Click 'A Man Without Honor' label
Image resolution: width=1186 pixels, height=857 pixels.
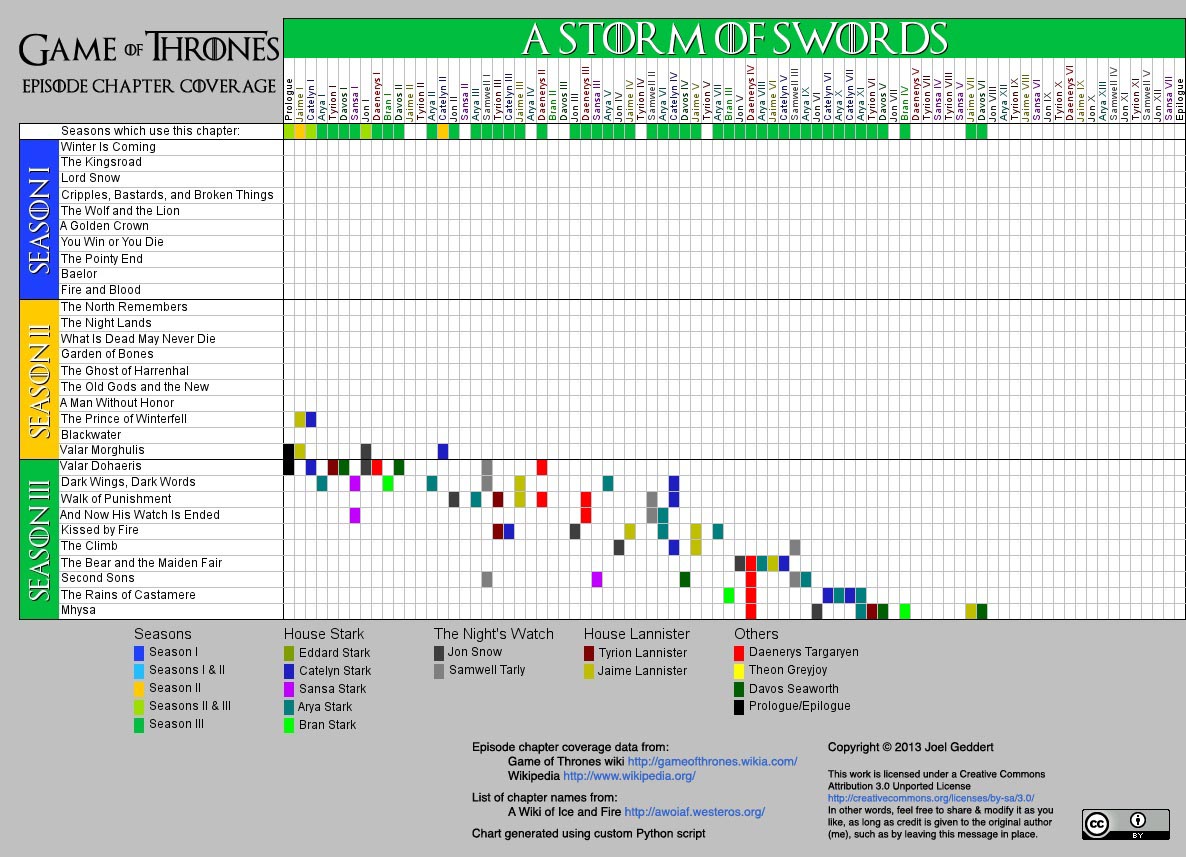click(117, 403)
